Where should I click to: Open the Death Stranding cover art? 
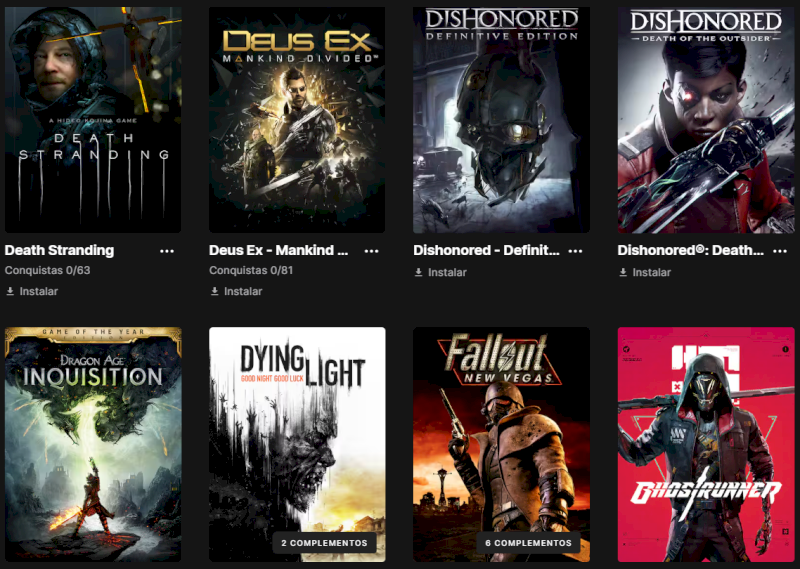tap(93, 120)
